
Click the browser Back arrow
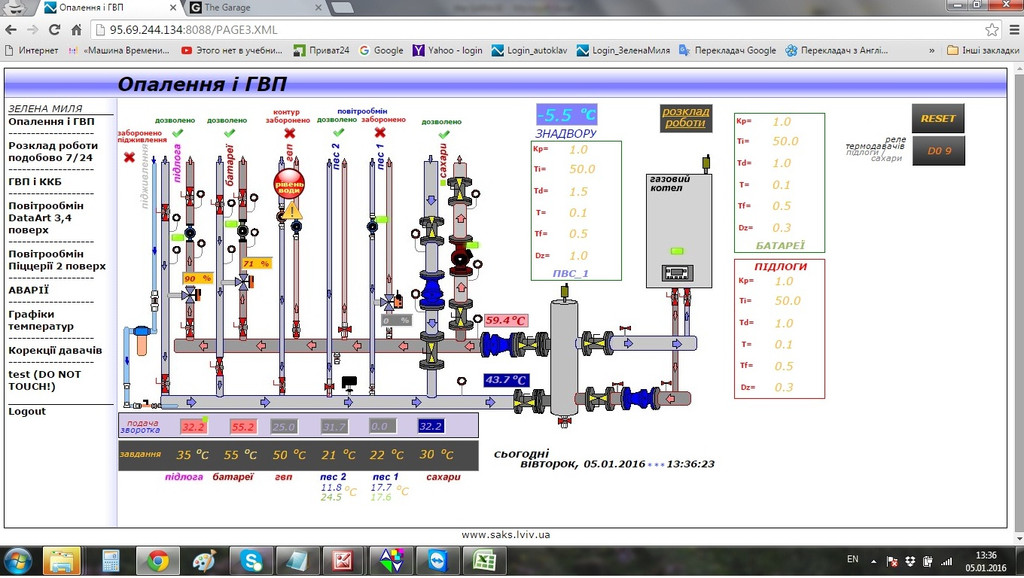11,29
